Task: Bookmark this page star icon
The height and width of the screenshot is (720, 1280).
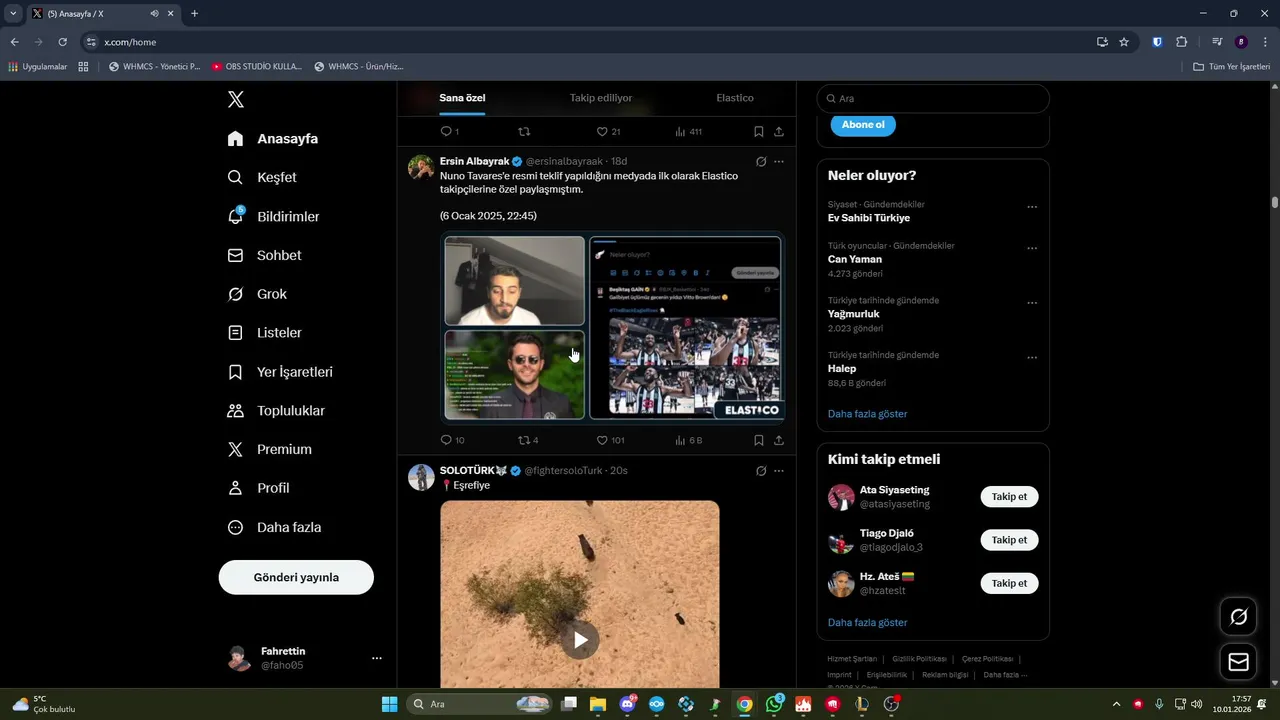Action: (1124, 42)
